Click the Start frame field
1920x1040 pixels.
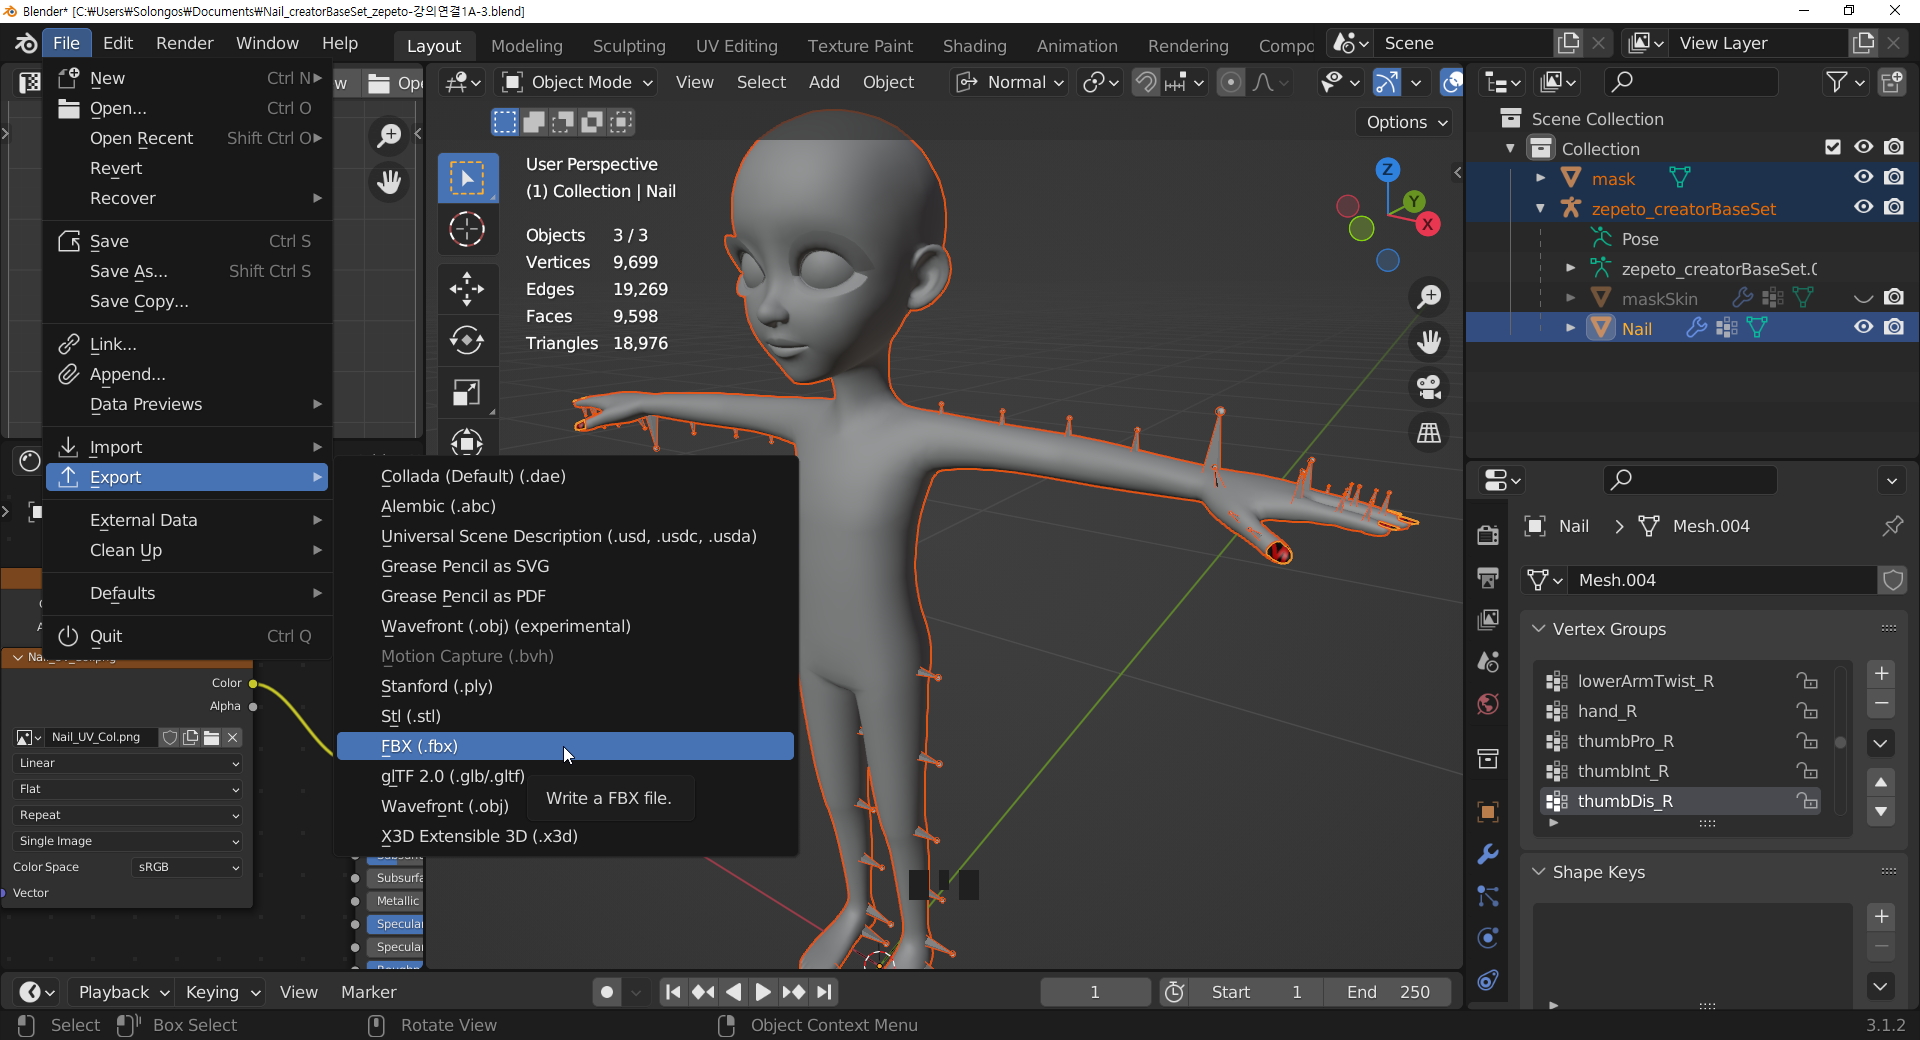pos(1257,992)
